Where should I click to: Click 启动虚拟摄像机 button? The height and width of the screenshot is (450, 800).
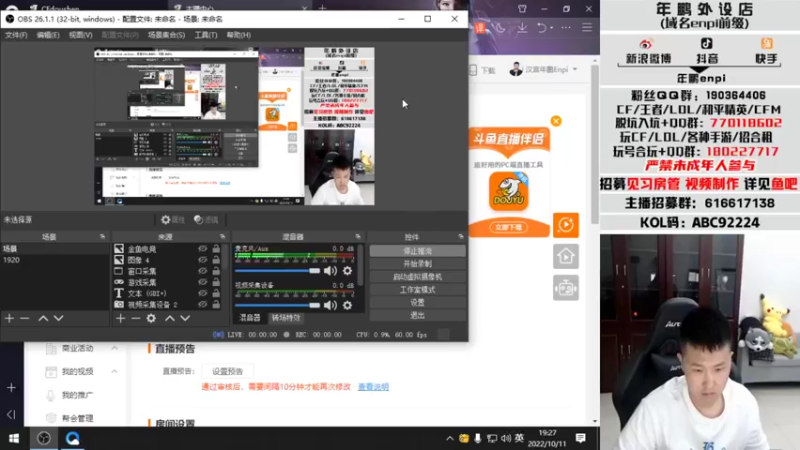417,277
